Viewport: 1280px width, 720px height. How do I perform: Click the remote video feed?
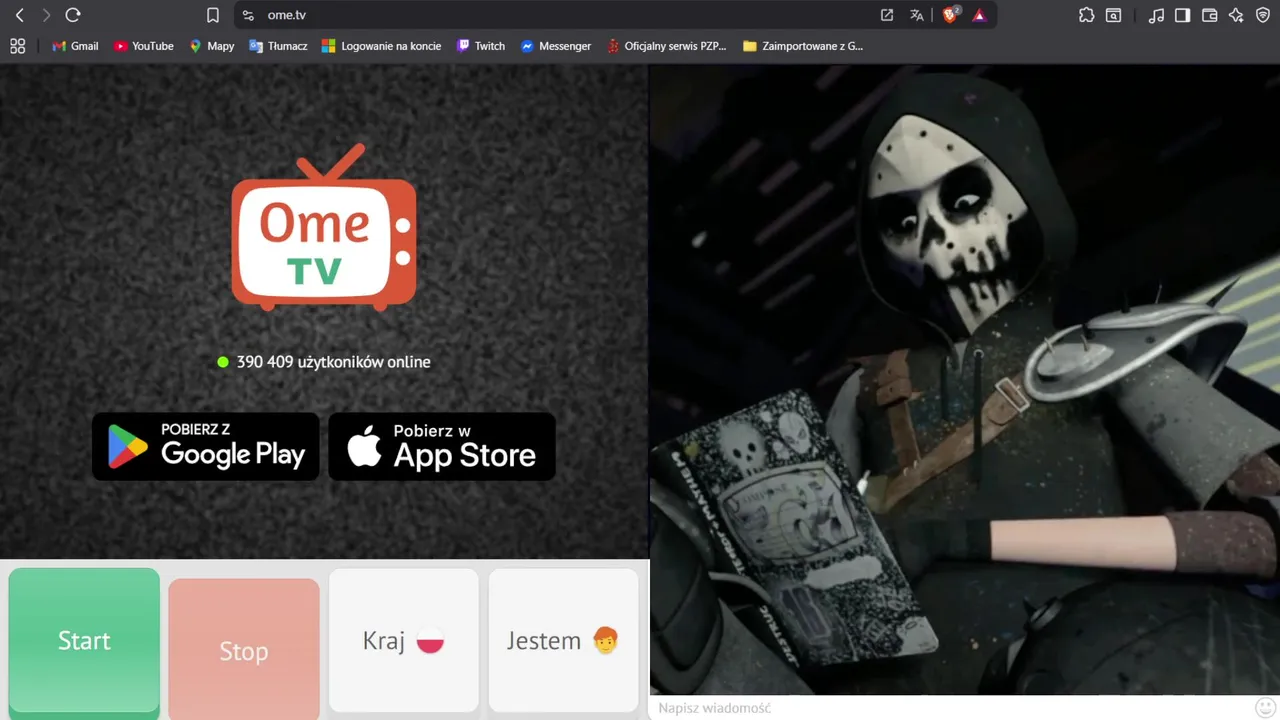pos(965,380)
